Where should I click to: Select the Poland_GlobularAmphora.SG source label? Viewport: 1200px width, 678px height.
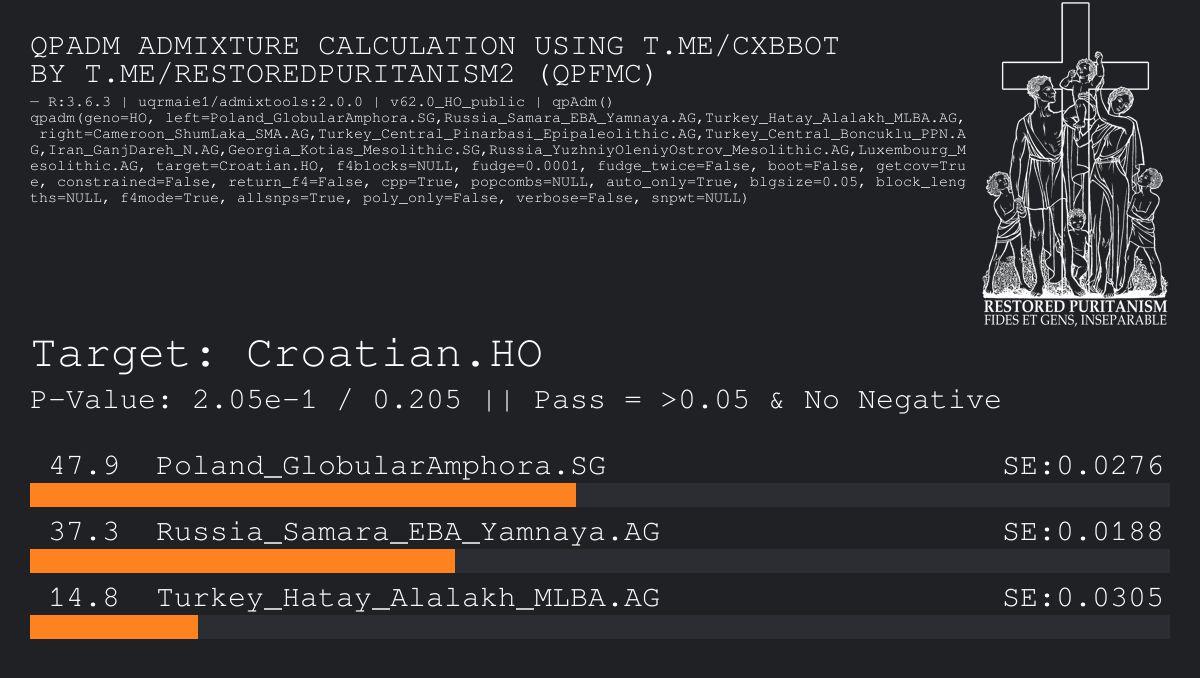[380, 466]
